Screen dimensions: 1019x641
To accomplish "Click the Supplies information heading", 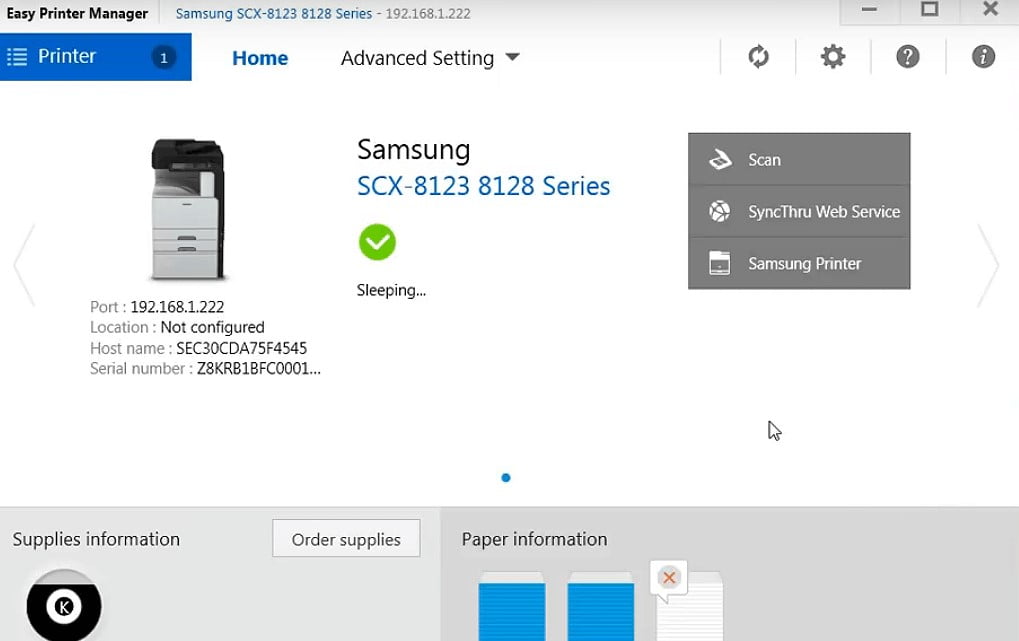I will click(x=96, y=539).
